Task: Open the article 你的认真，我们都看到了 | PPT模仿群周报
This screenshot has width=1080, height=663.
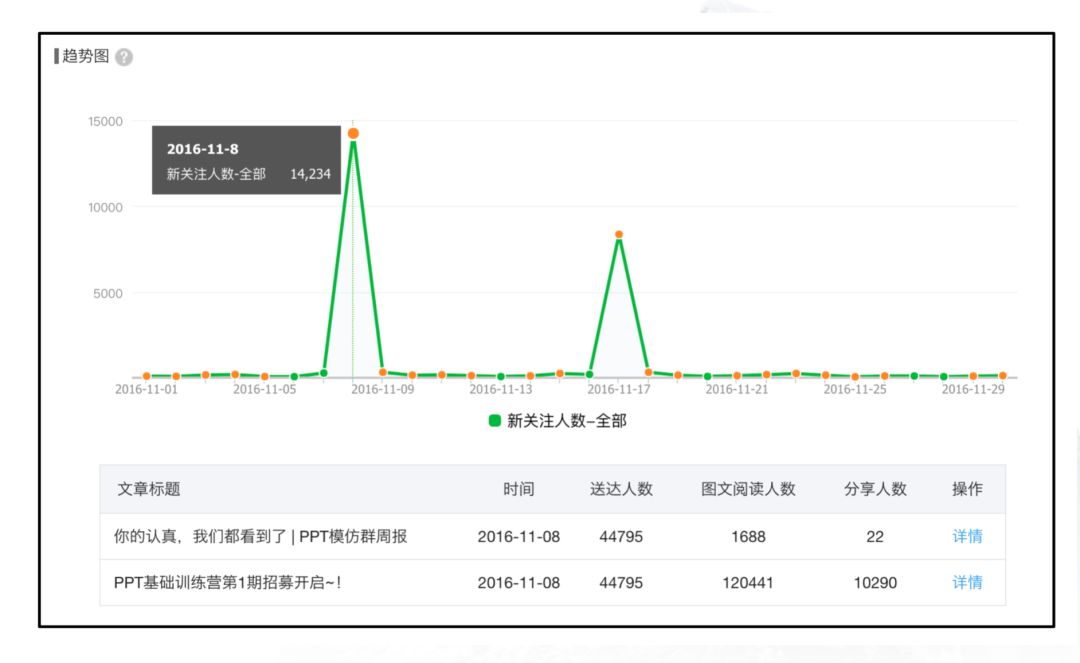Action: tap(260, 536)
